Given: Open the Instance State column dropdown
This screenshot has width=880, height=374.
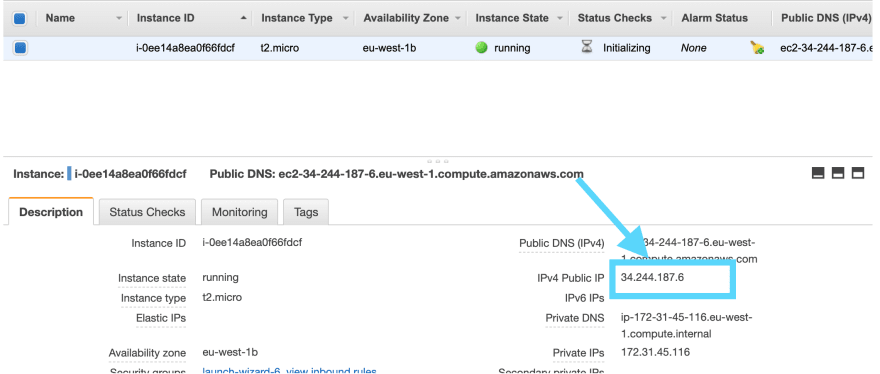Looking at the screenshot, I should click(560, 19).
